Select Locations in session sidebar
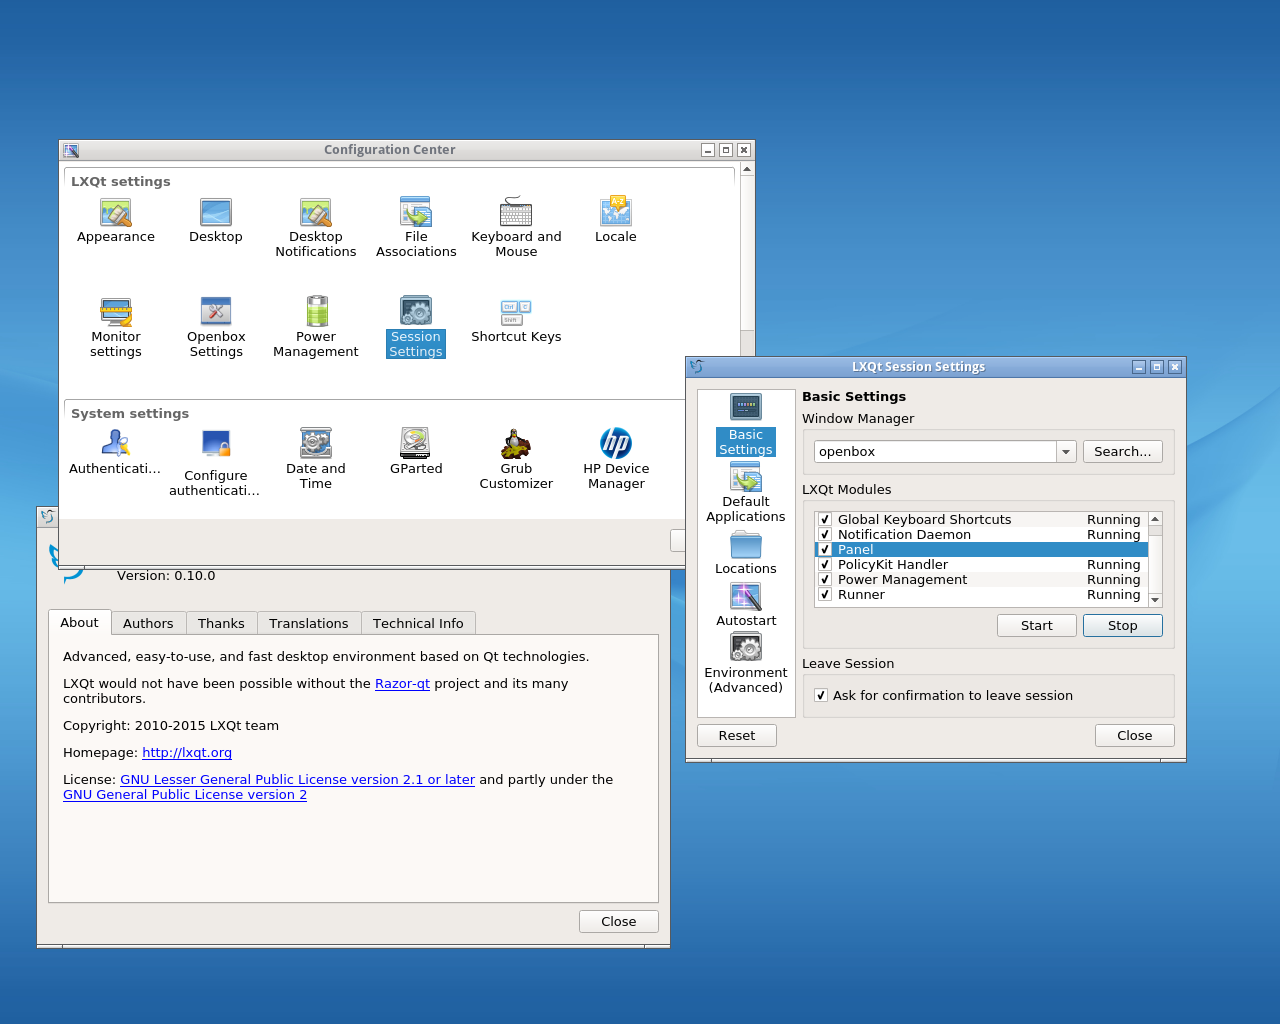Screen dimensions: 1280x1024 click(746, 554)
